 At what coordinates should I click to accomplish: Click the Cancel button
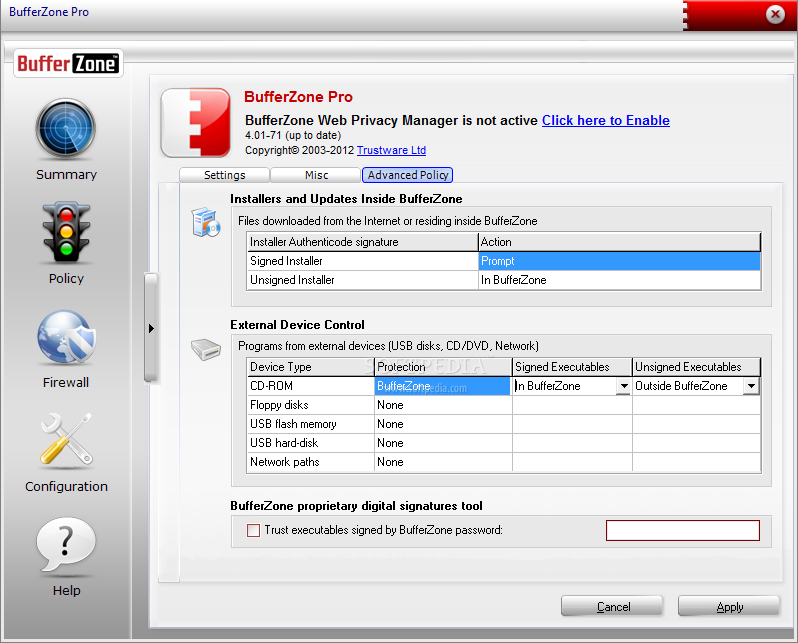pos(612,607)
